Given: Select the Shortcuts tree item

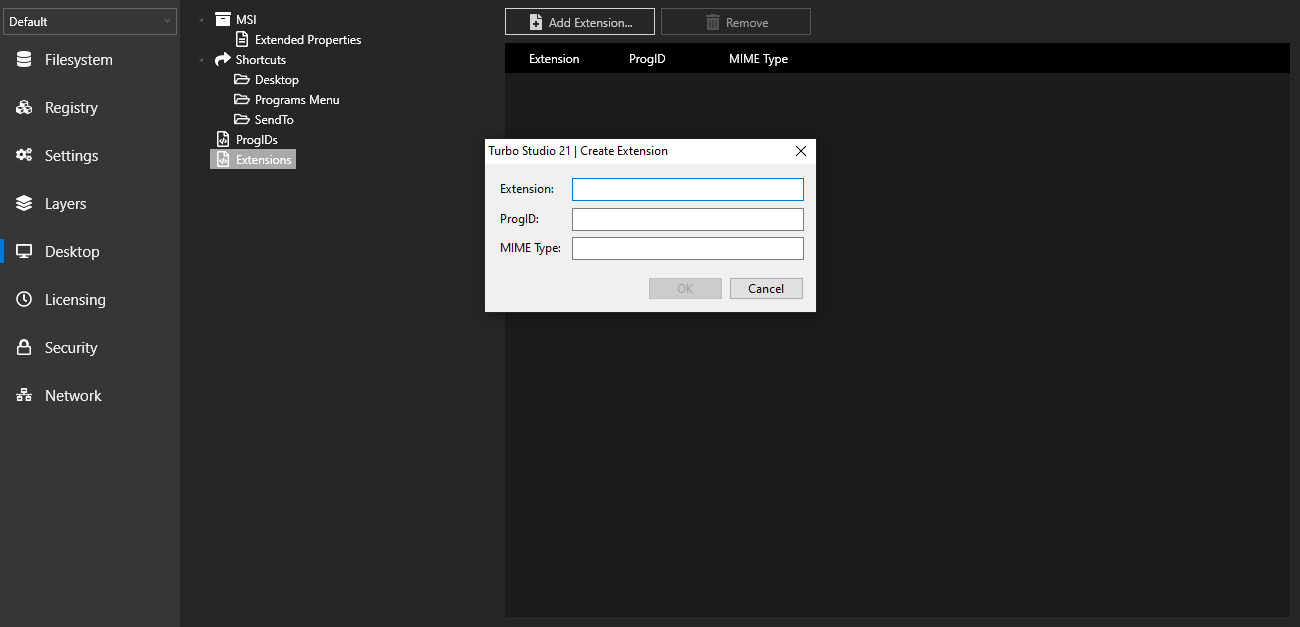Looking at the screenshot, I should pyautogui.click(x=261, y=60).
